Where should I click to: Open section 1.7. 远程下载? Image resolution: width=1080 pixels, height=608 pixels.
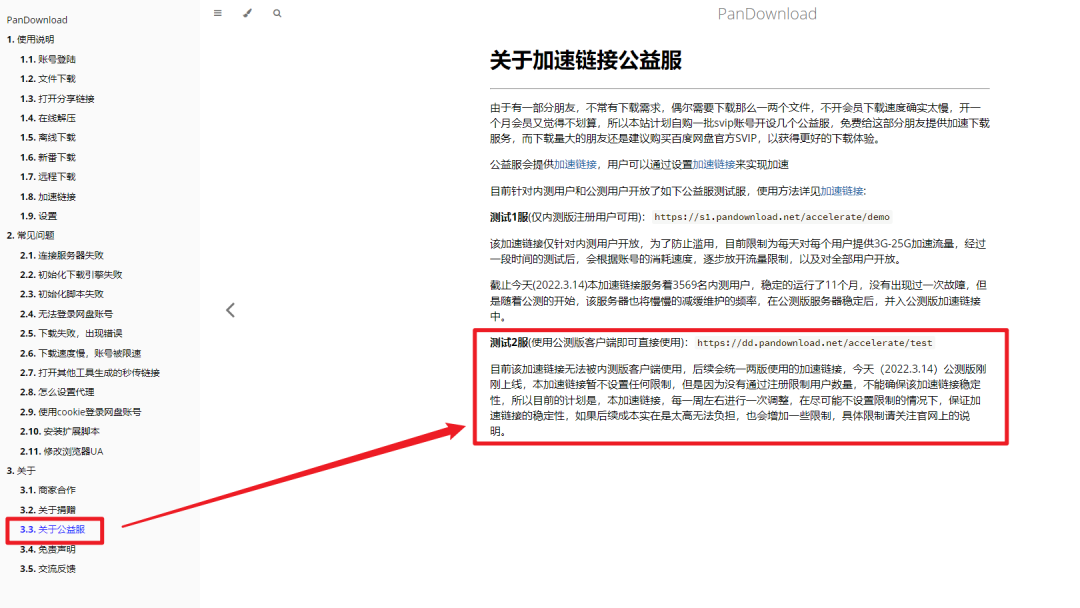point(48,176)
